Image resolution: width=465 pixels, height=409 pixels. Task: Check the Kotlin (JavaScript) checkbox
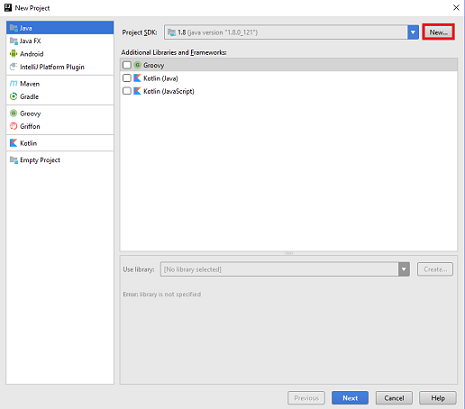127,91
